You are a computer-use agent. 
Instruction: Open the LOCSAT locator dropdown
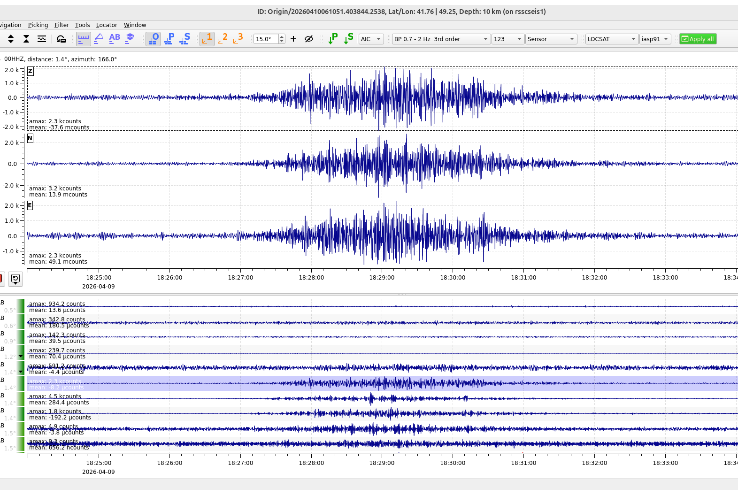[612, 39]
